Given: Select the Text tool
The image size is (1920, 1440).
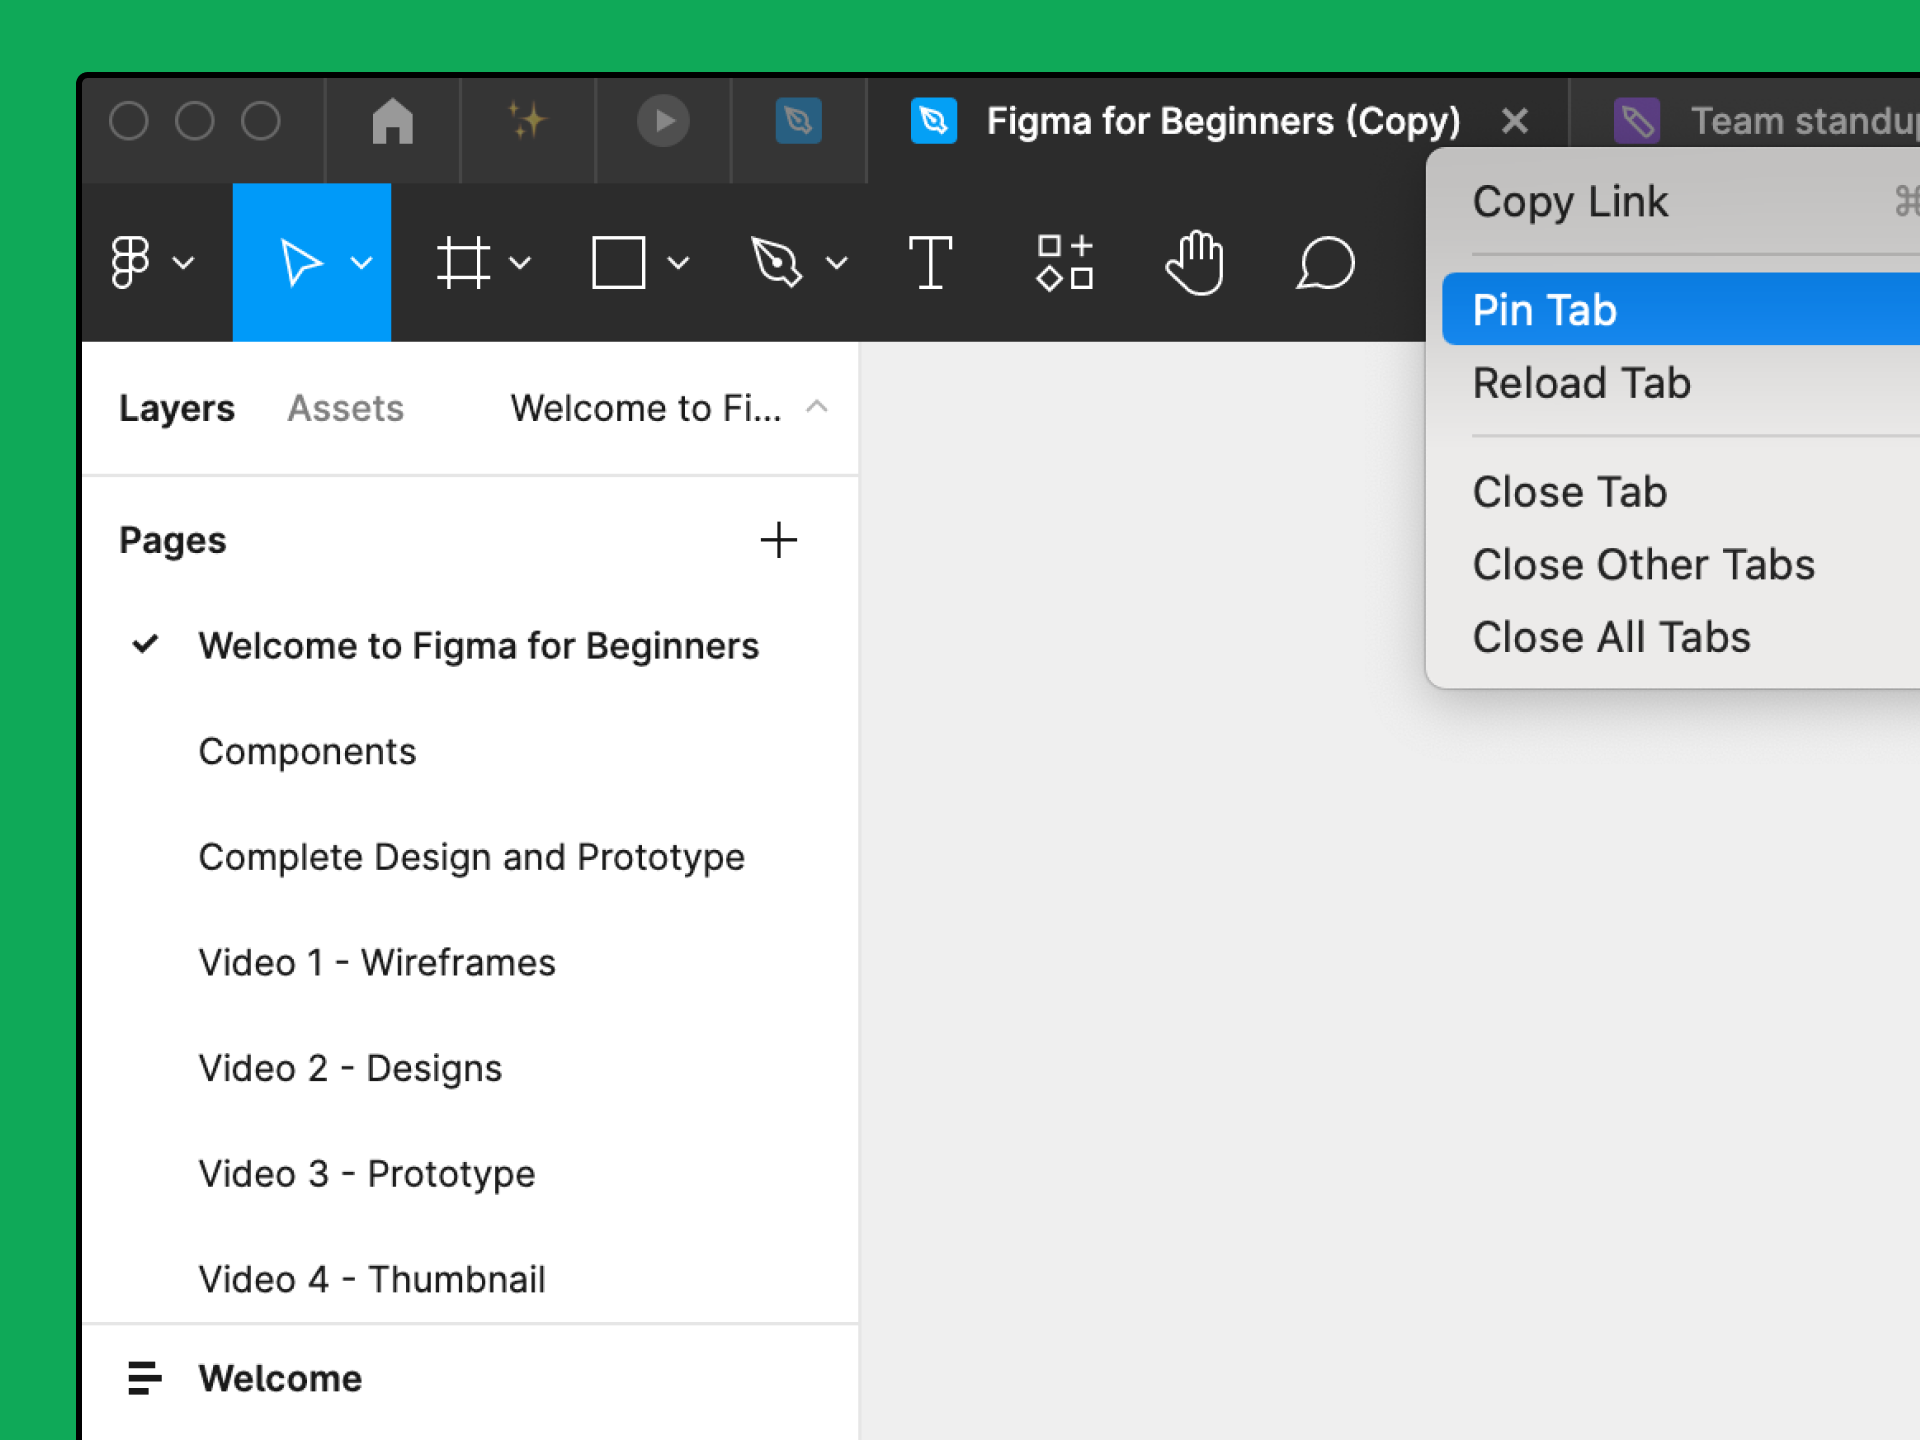Looking at the screenshot, I should [927, 263].
